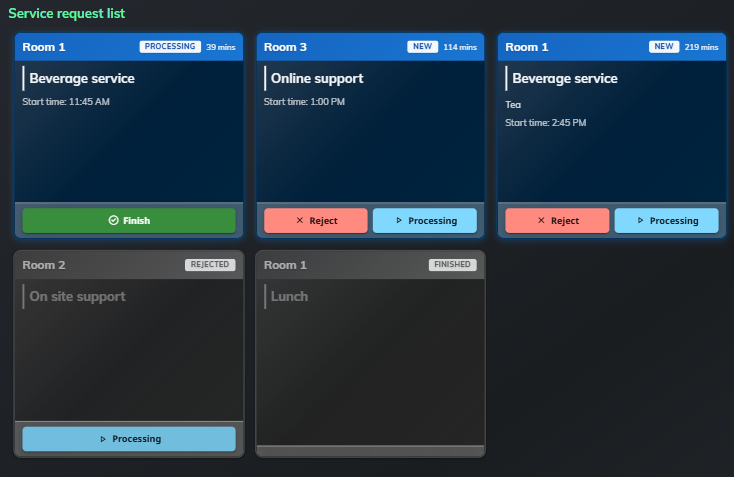This screenshot has width=734, height=477.
Task: Click the NEW badge on the Room 3 card
Action: pos(423,46)
